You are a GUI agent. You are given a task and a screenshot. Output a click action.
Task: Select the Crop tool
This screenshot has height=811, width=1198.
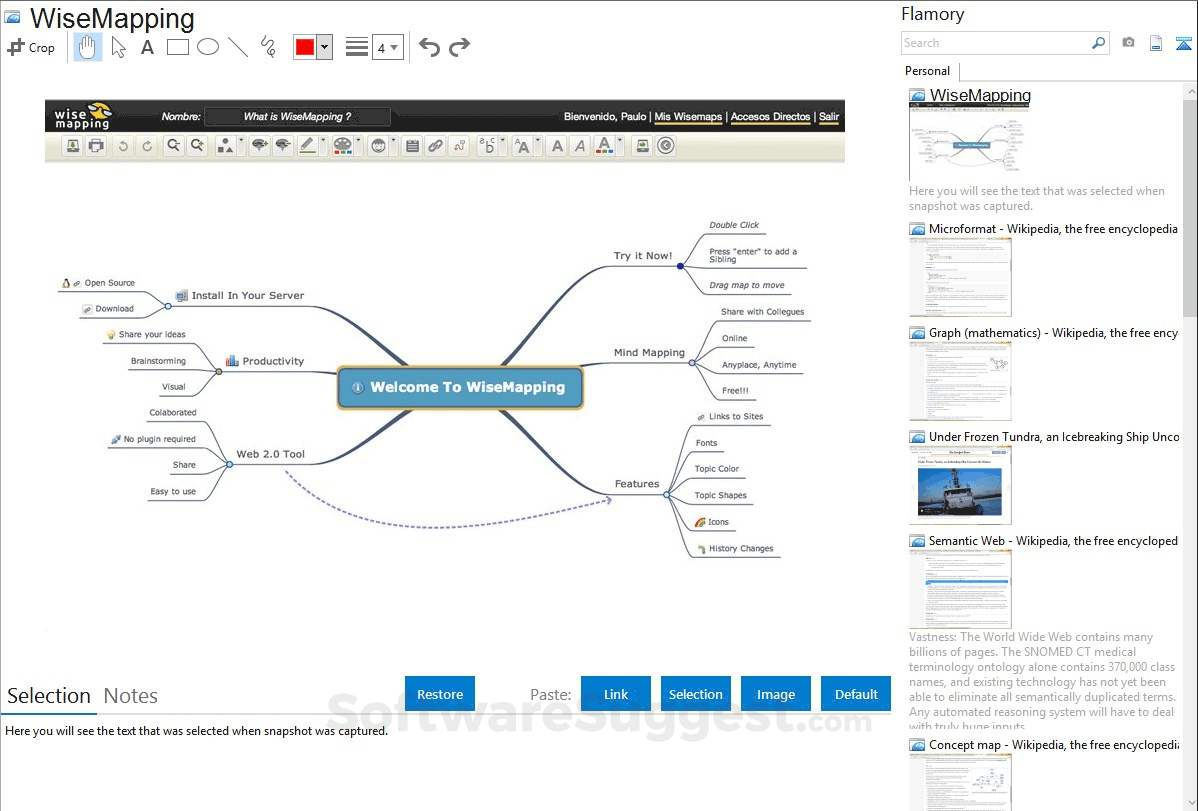click(x=32, y=47)
